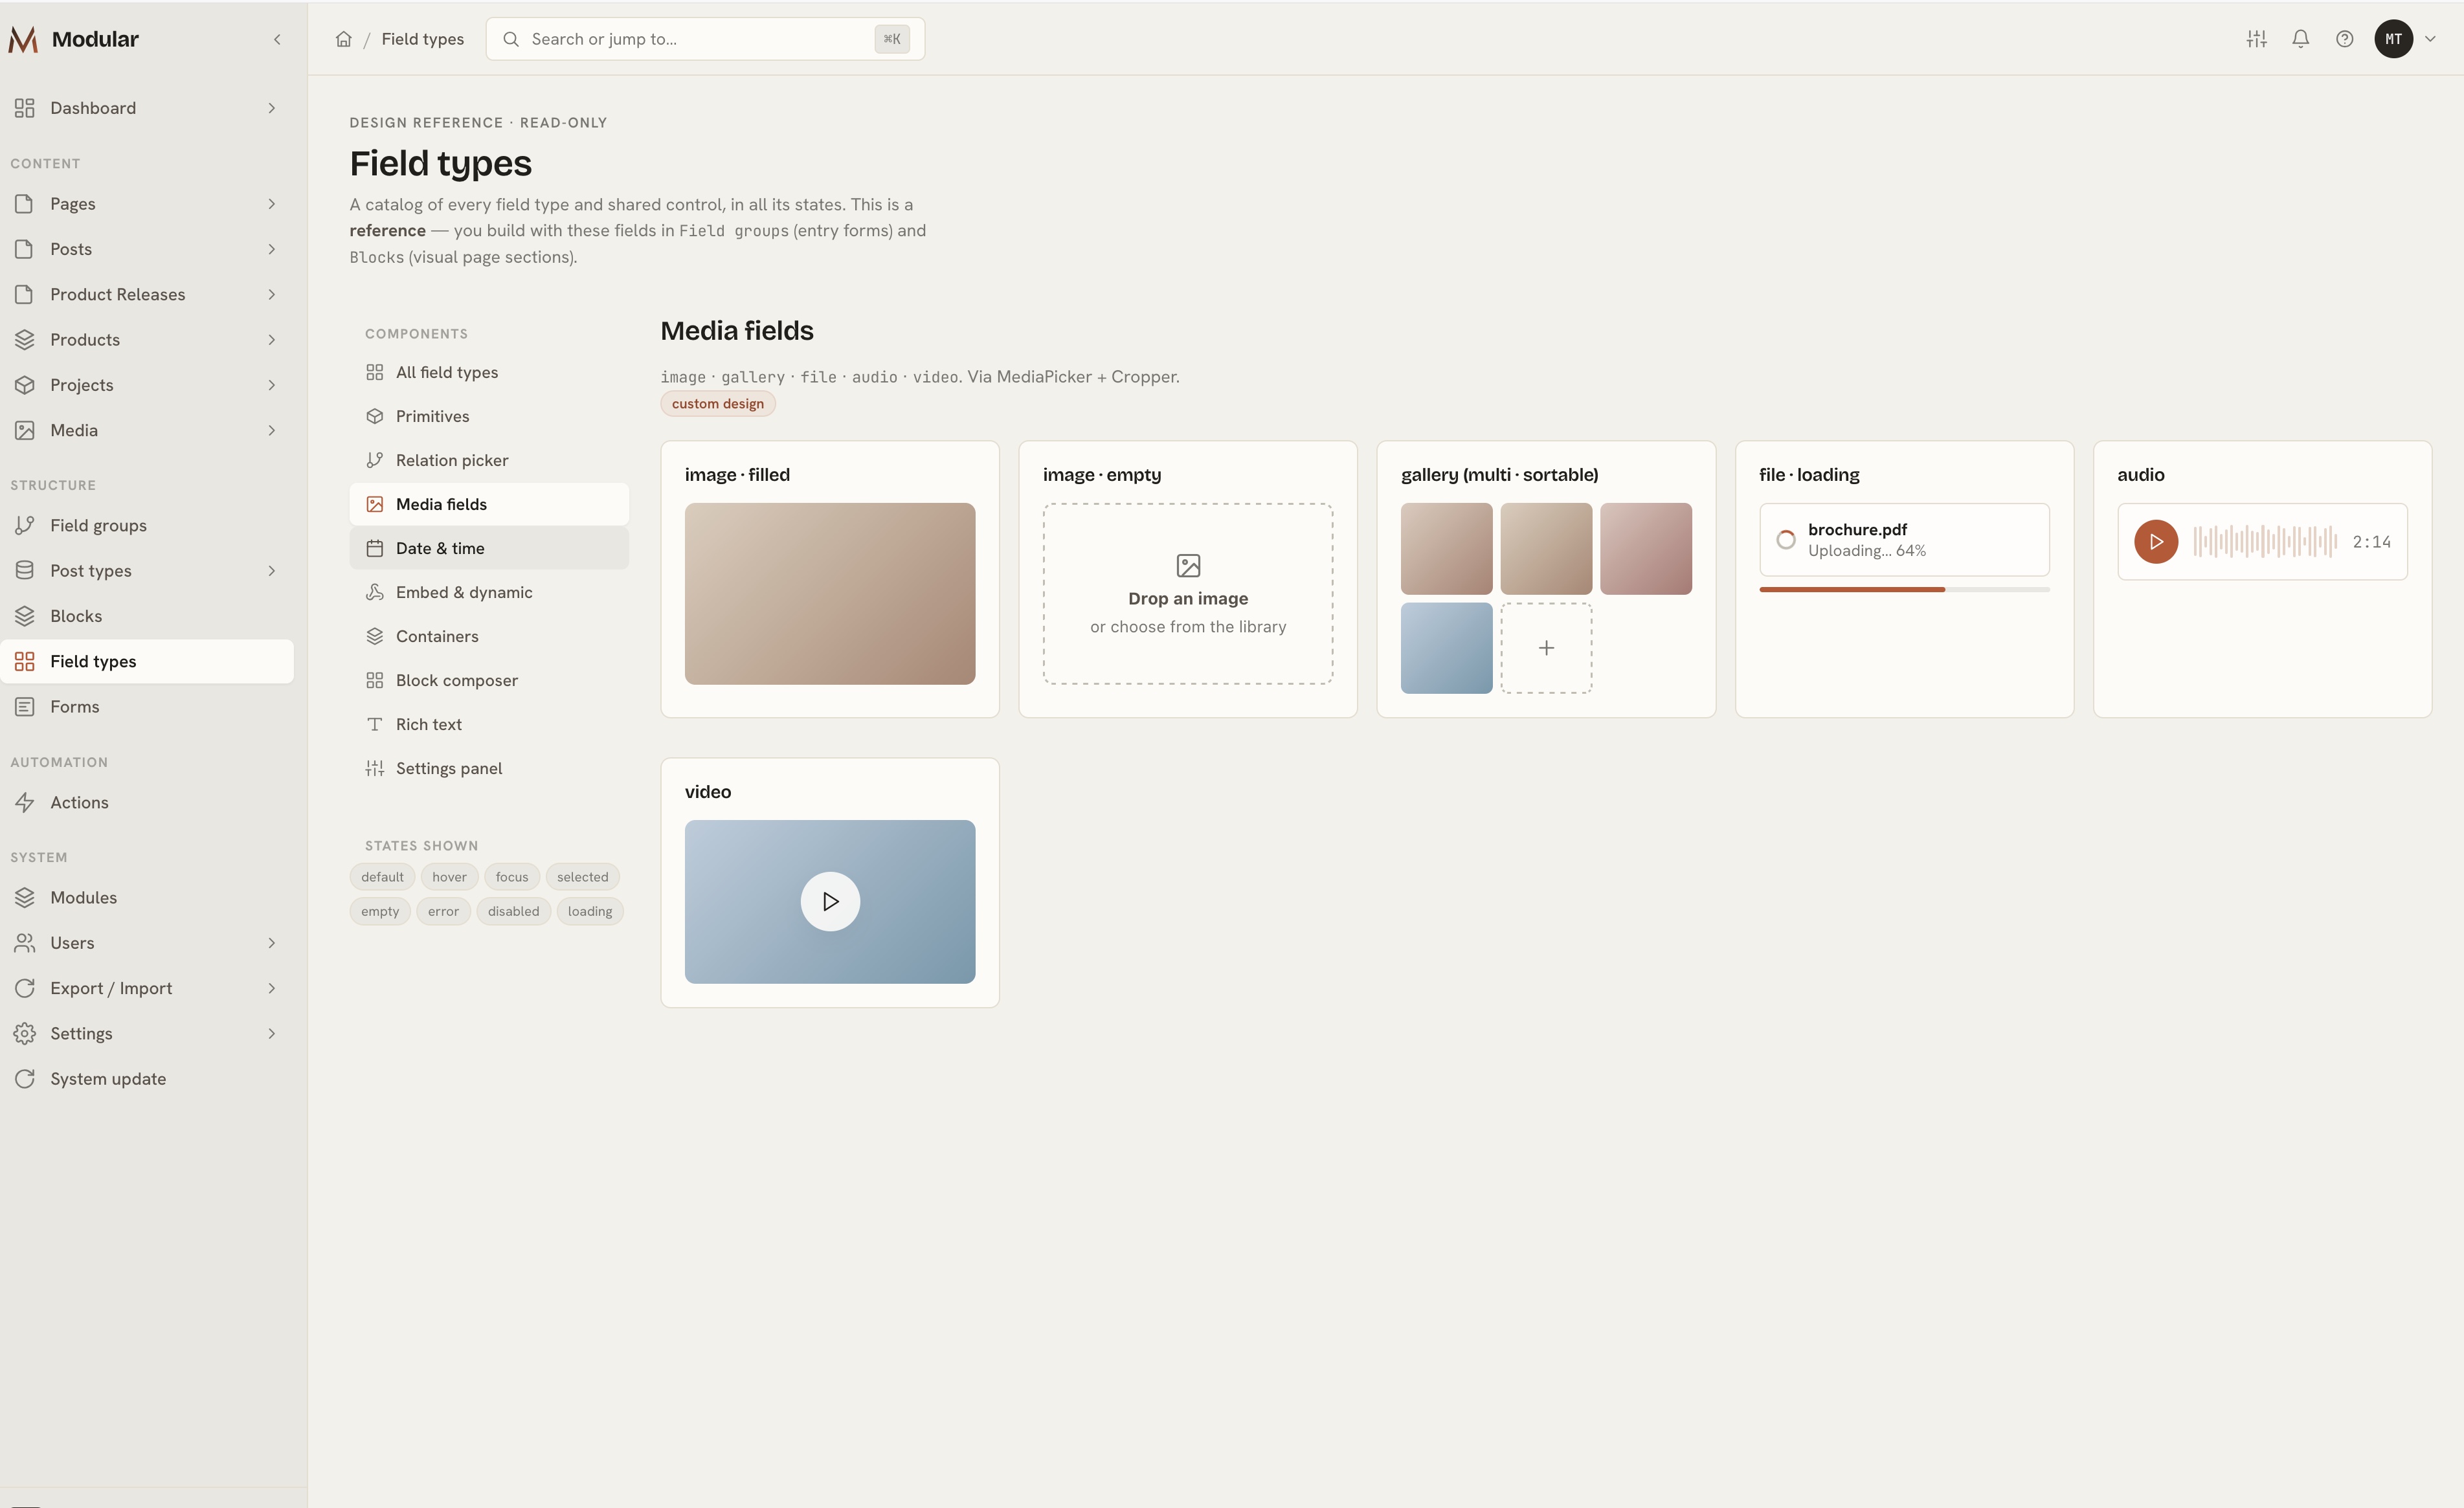This screenshot has height=1508, width=2464.
Task: Click the Media image icon in the sidebar
Action: click(25, 430)
